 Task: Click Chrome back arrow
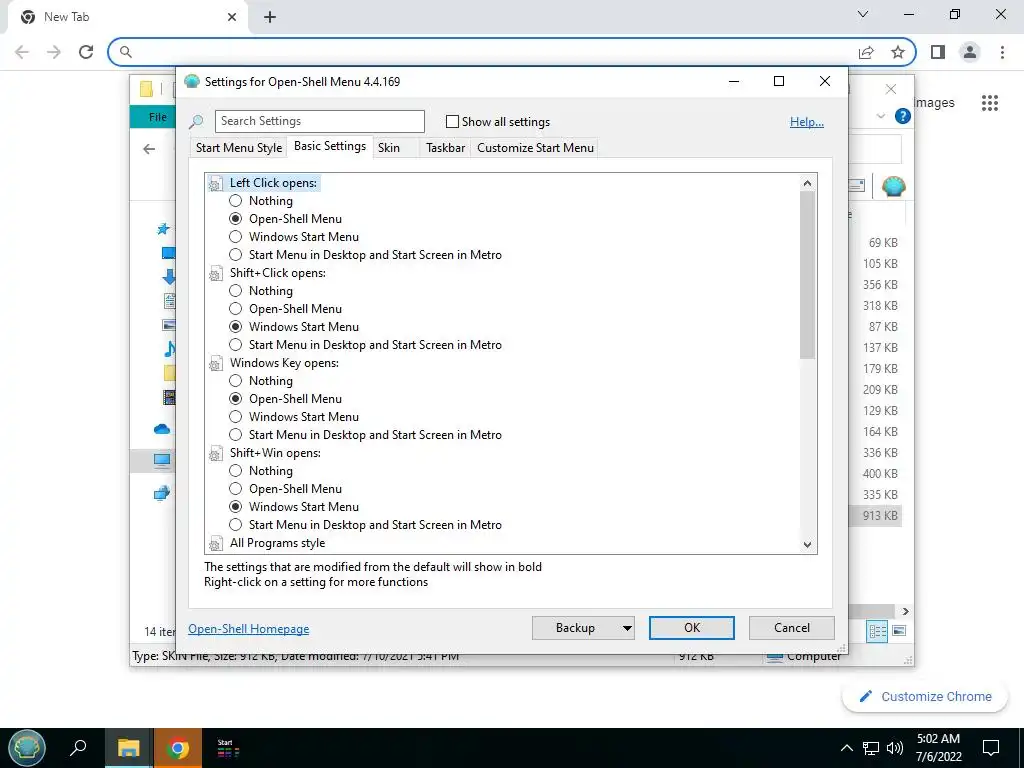[22, 52]
